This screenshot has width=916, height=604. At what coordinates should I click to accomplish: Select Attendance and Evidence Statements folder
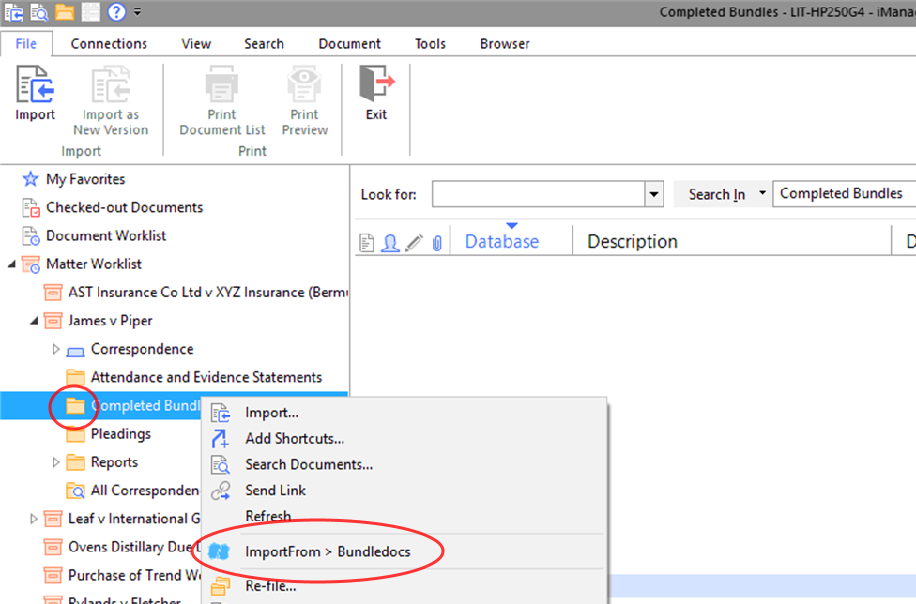(206, 377)
